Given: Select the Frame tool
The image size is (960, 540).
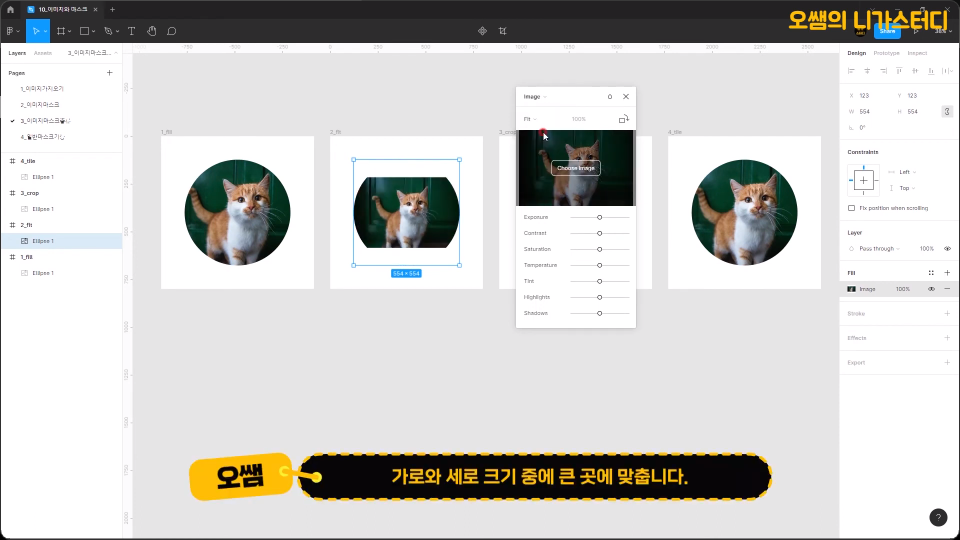Looking at the screenshot, I should [x=61, y=31].
